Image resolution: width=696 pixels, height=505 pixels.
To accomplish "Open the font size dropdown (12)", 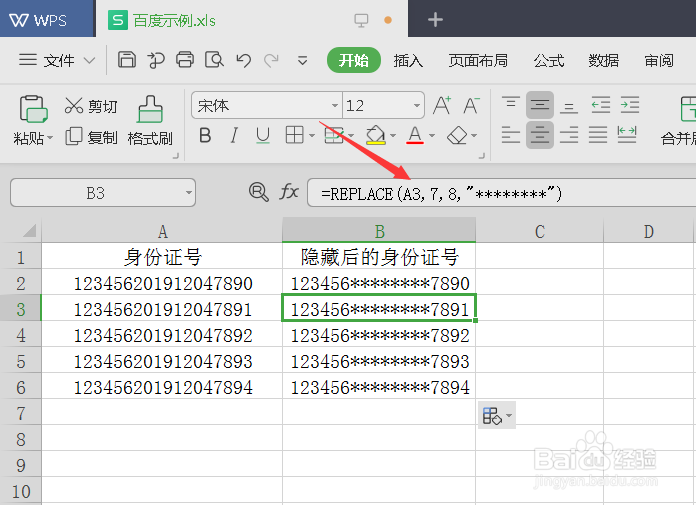I will click(416, 106).
